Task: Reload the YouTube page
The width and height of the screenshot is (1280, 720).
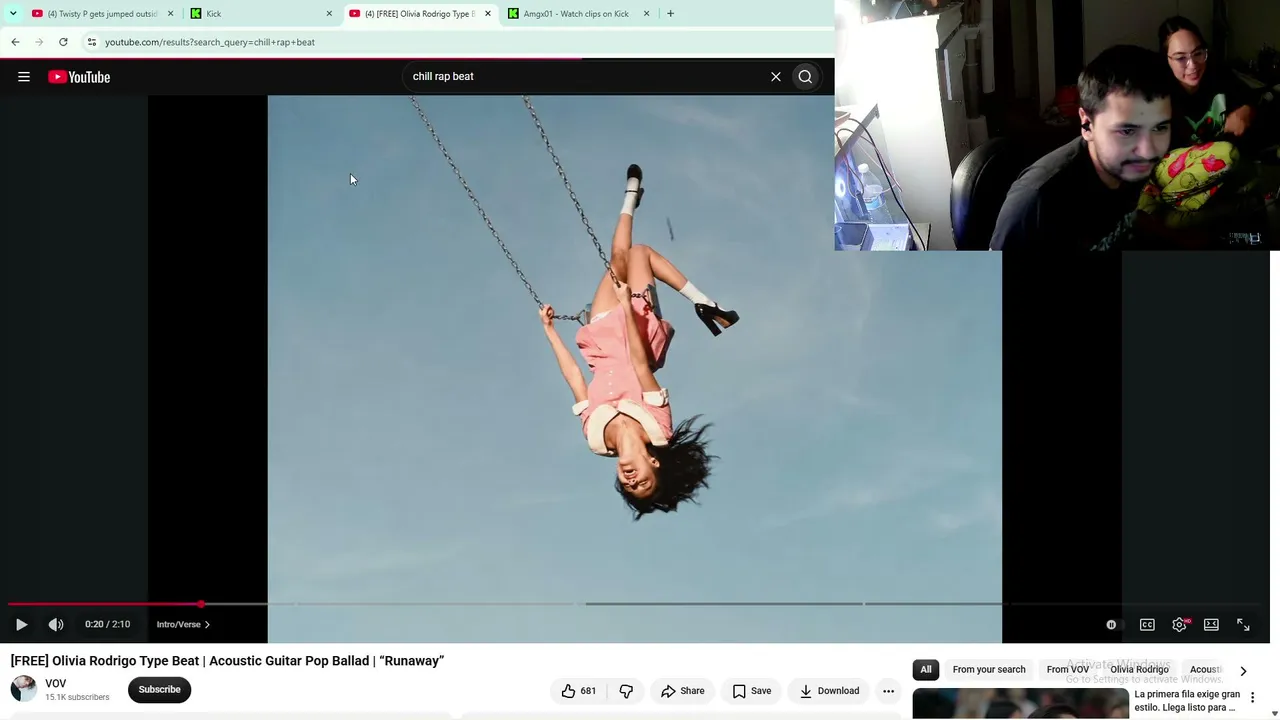Action: (63, 42)
